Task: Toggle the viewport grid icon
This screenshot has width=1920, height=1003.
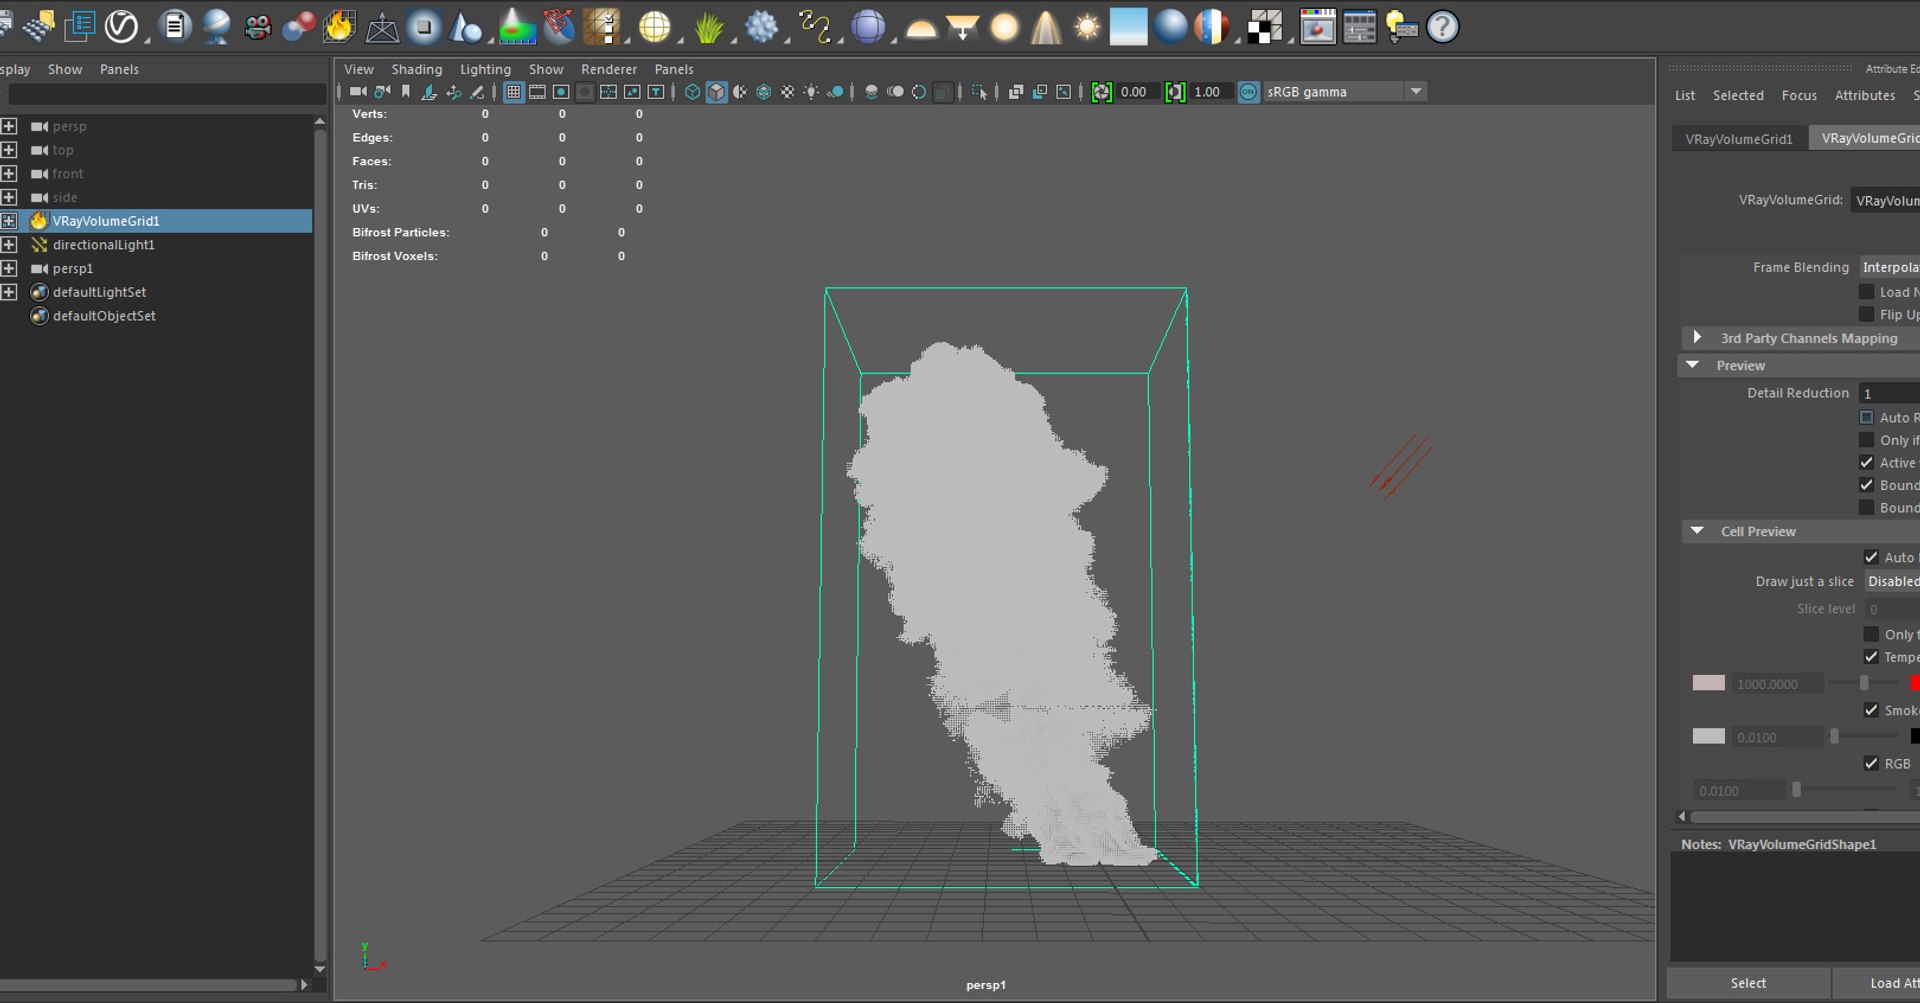Action: coord(513,92)
